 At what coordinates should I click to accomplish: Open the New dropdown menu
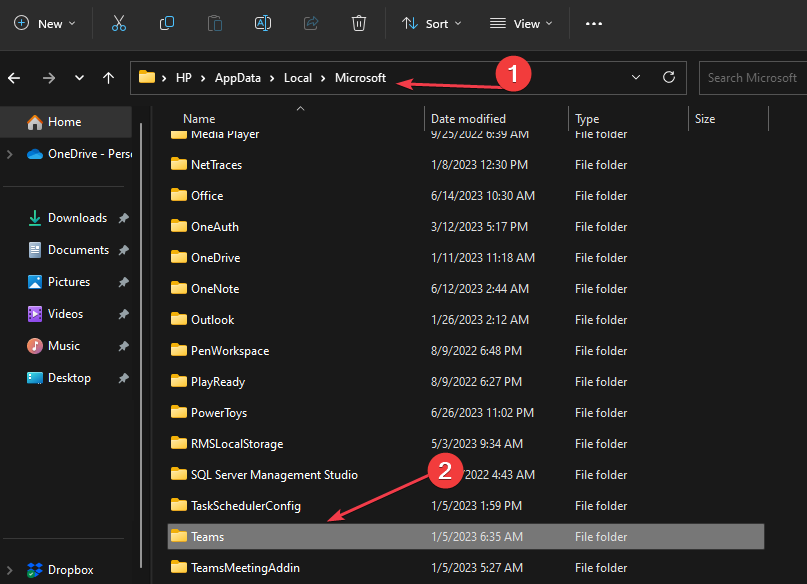pyautogui.click(x=44, y=24)
